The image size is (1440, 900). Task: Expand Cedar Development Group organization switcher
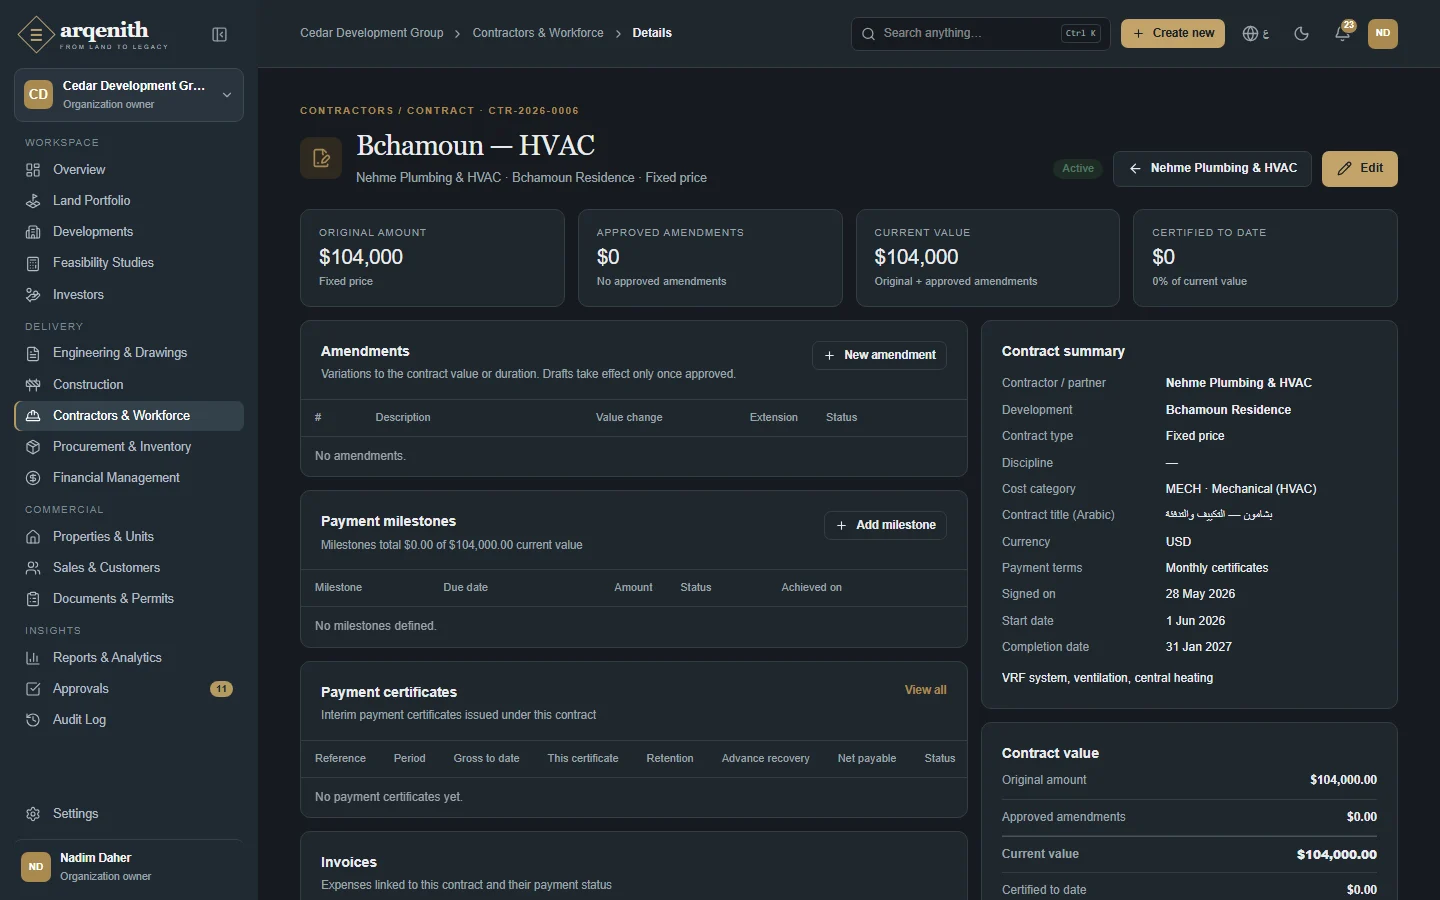pos(129,95)
